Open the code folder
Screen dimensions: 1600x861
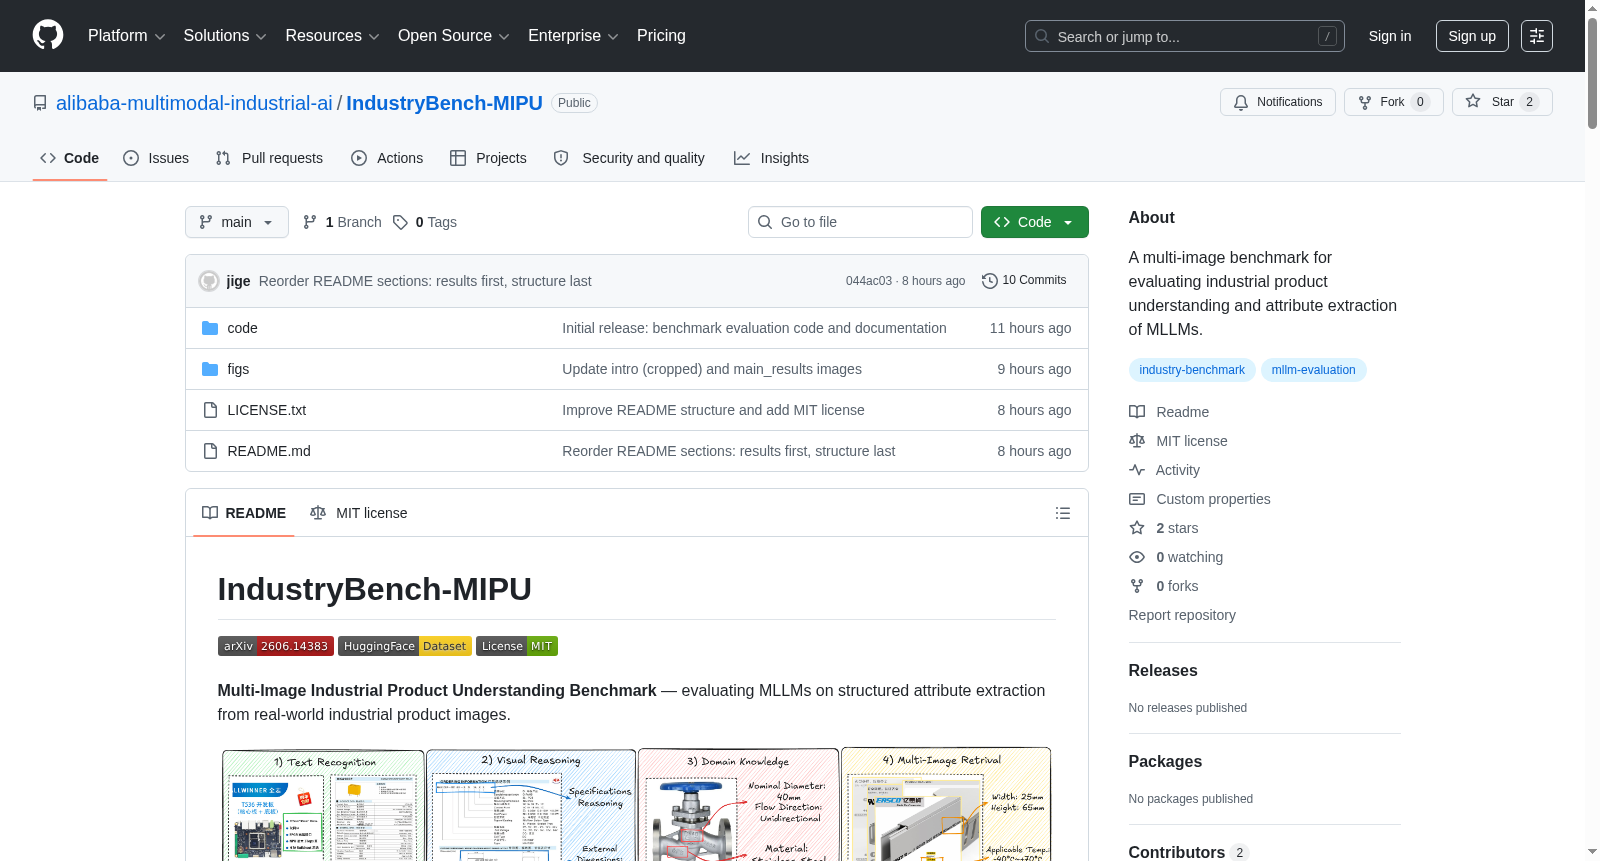click(x=242, y=328)
